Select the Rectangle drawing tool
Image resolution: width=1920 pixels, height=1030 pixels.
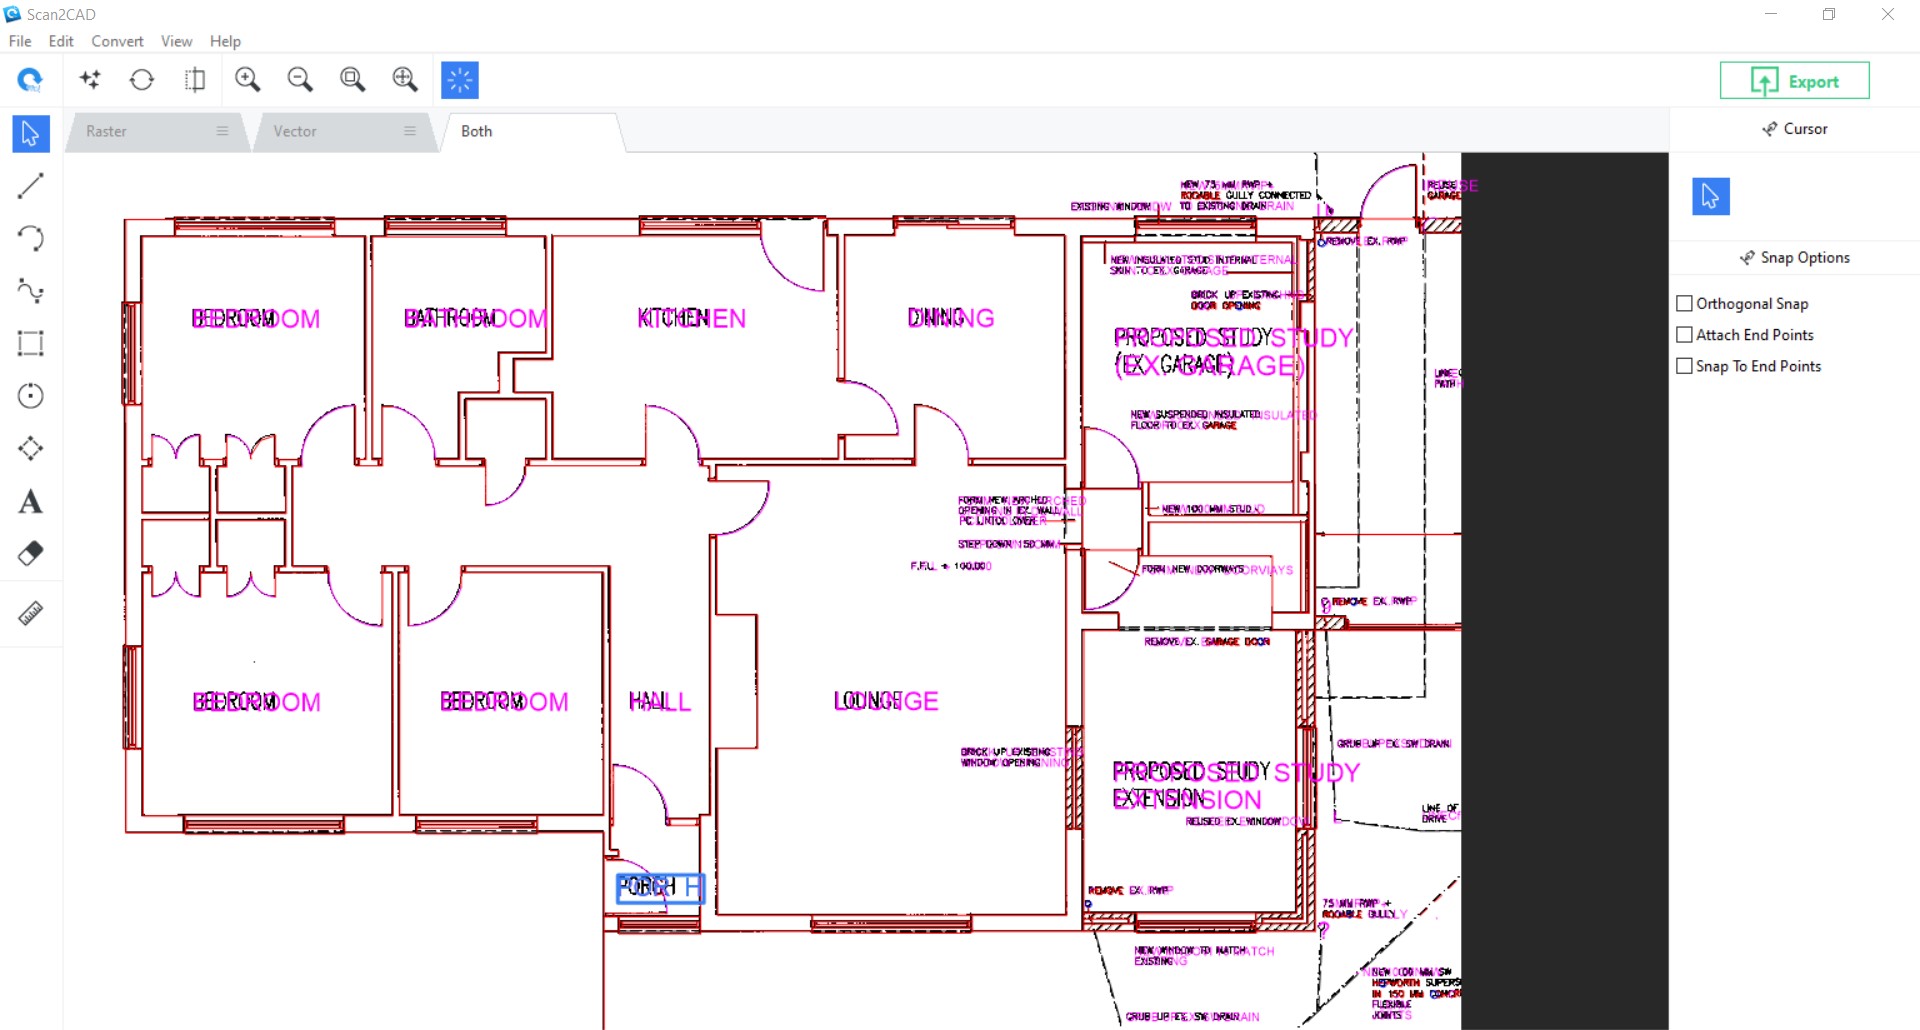[30, 343]
